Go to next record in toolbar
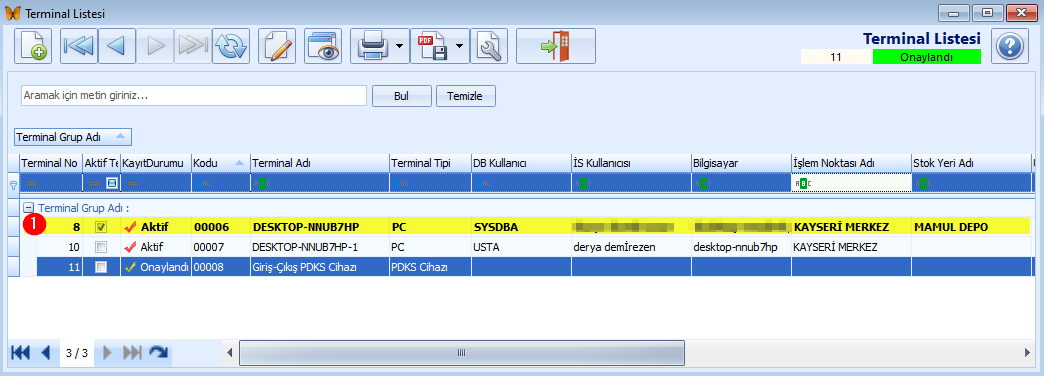The width and height of the screenshot is (1044, 376). [x=155, y=46]
